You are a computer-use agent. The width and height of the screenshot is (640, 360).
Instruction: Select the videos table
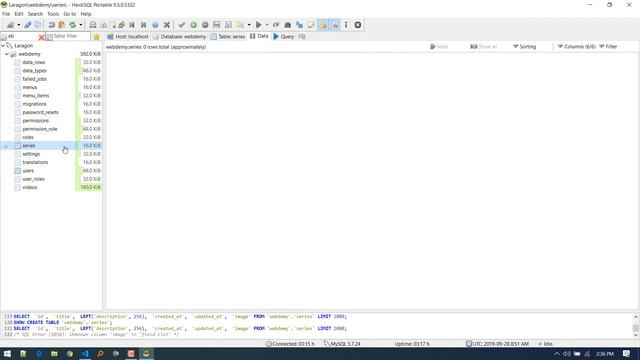(x=30, y=187)
